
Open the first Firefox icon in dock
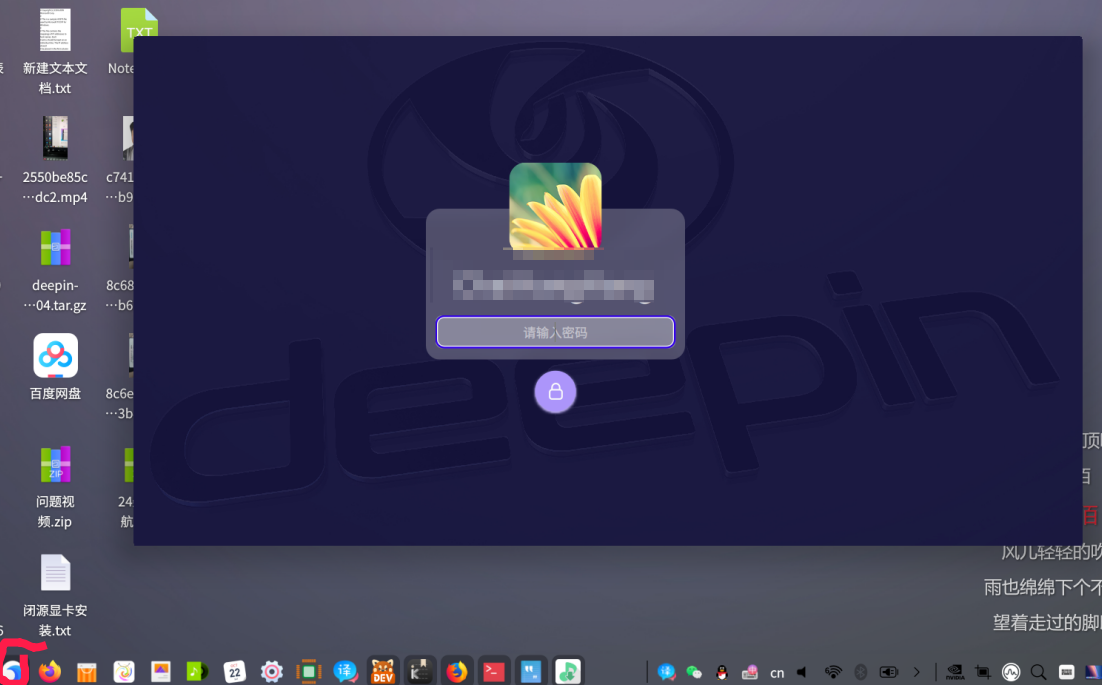pos(50,672)
